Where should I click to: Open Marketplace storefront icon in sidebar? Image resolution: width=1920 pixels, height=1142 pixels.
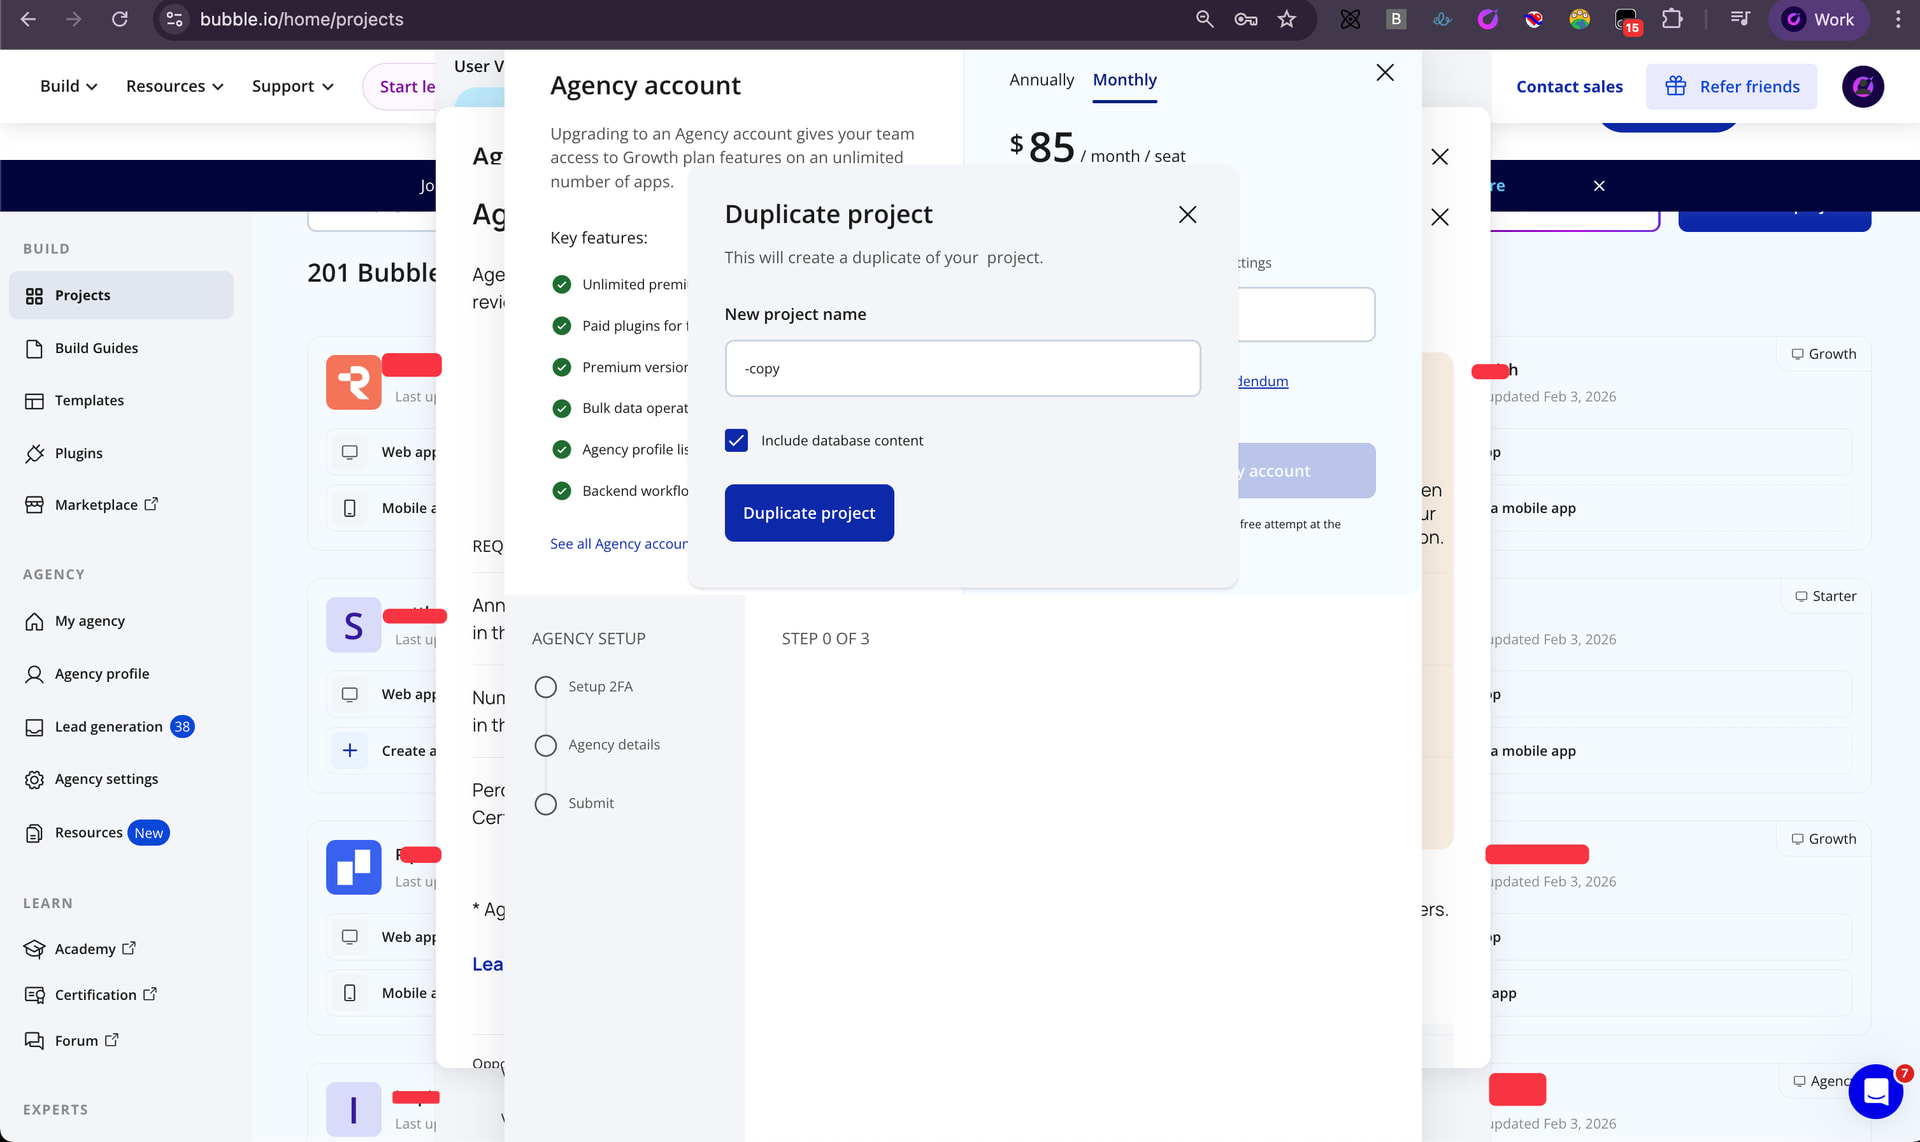[x=34, y=505]
